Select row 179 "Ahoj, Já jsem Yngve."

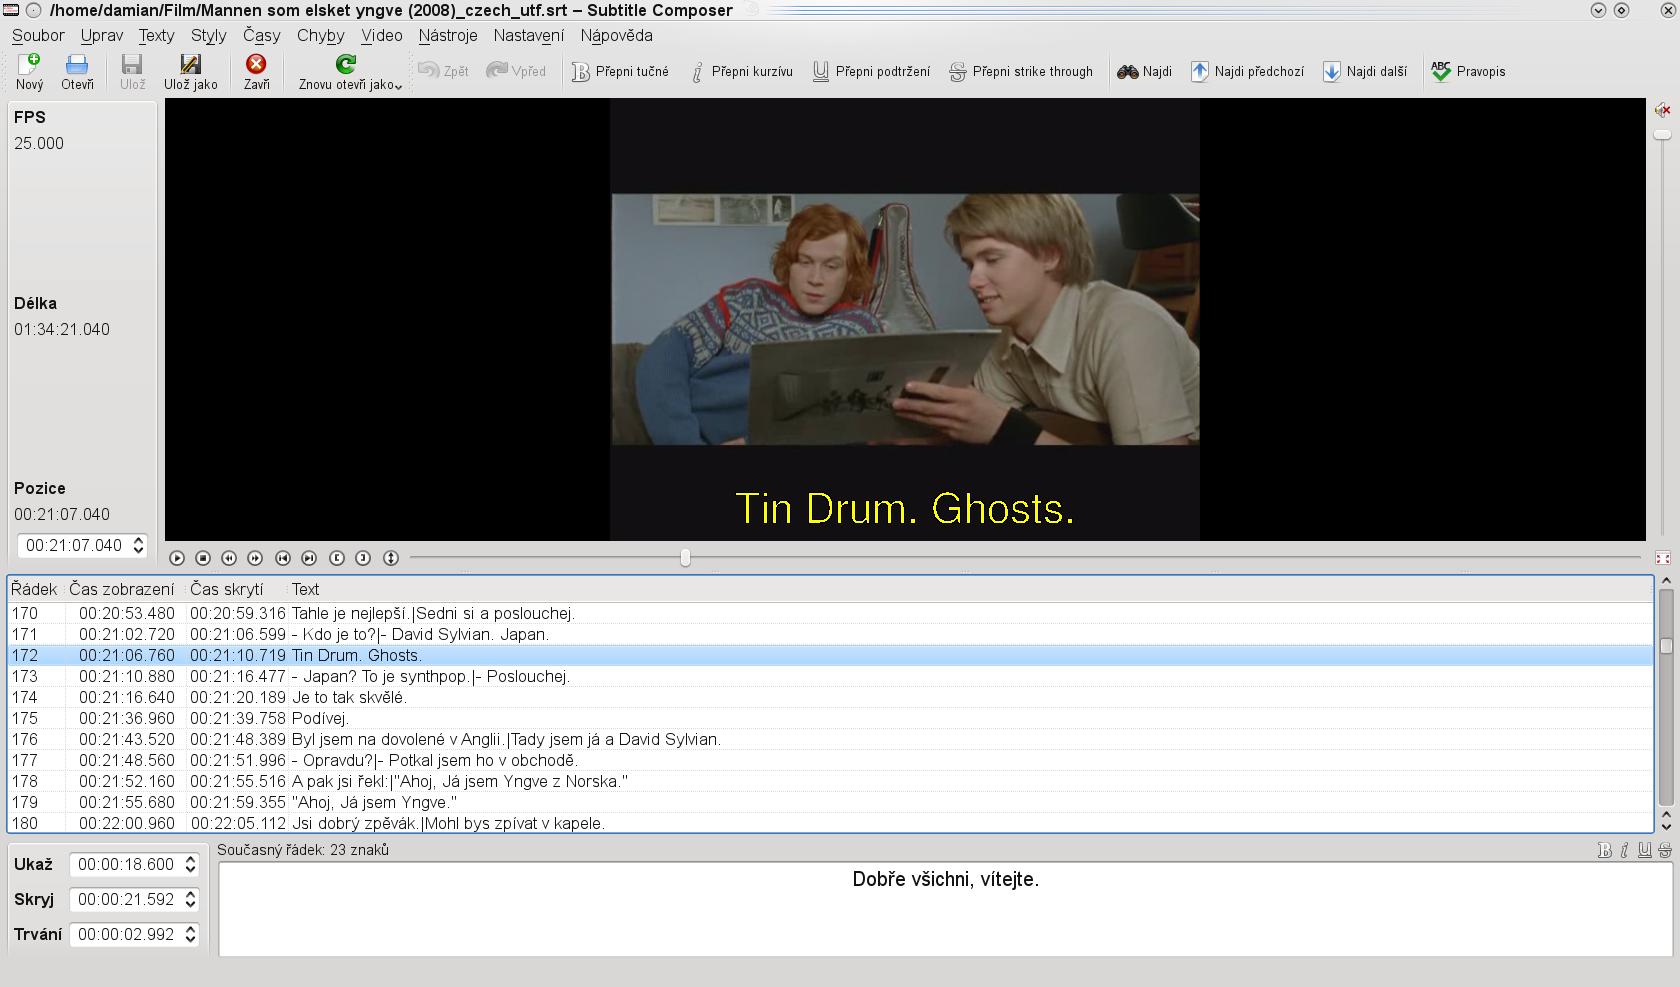click(830, 802)
